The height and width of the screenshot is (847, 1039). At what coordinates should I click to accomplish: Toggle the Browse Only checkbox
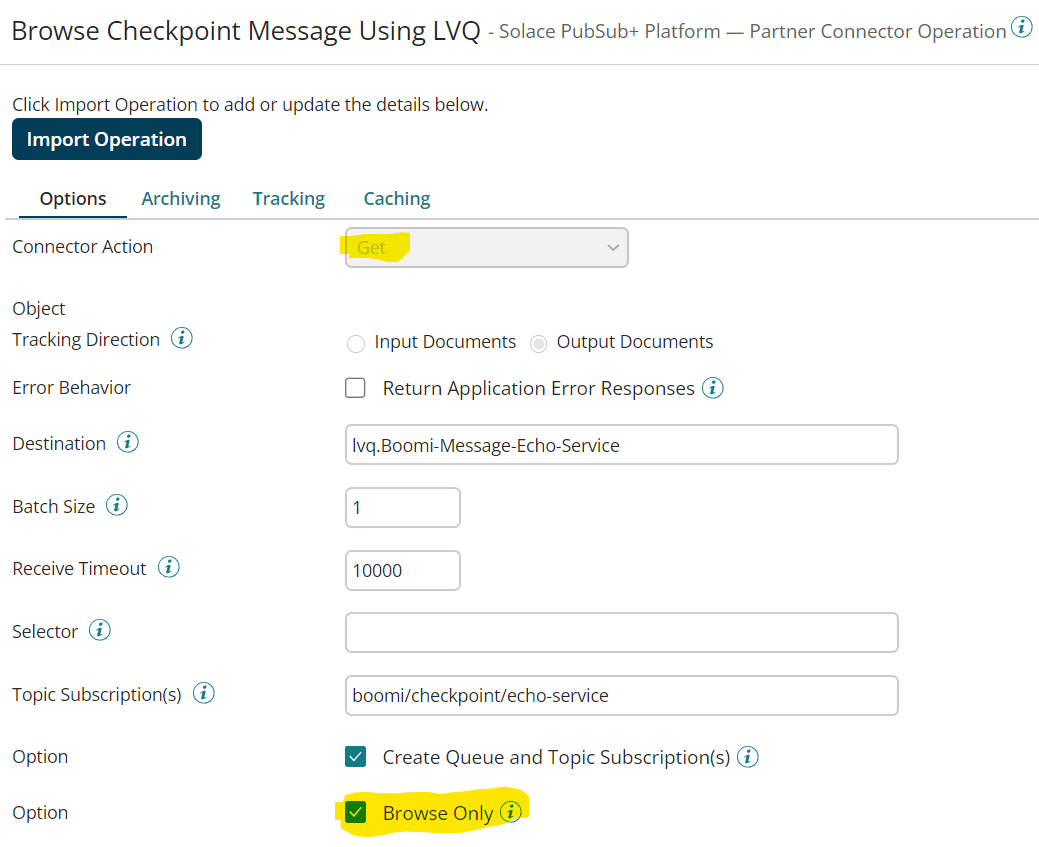click(355, 812)
